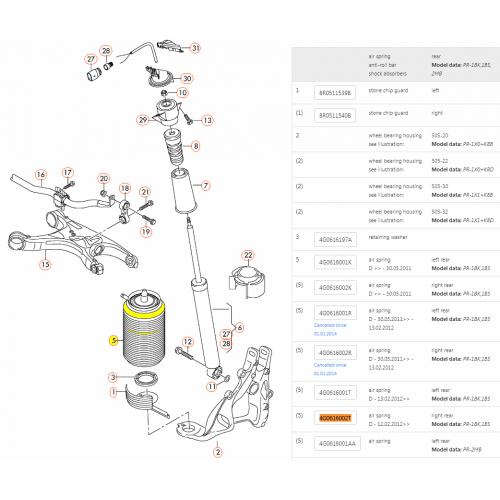This screenshot has width=500, height=500.
Task: Open part number 4G0616197A
Action: (x=335, y=240)
